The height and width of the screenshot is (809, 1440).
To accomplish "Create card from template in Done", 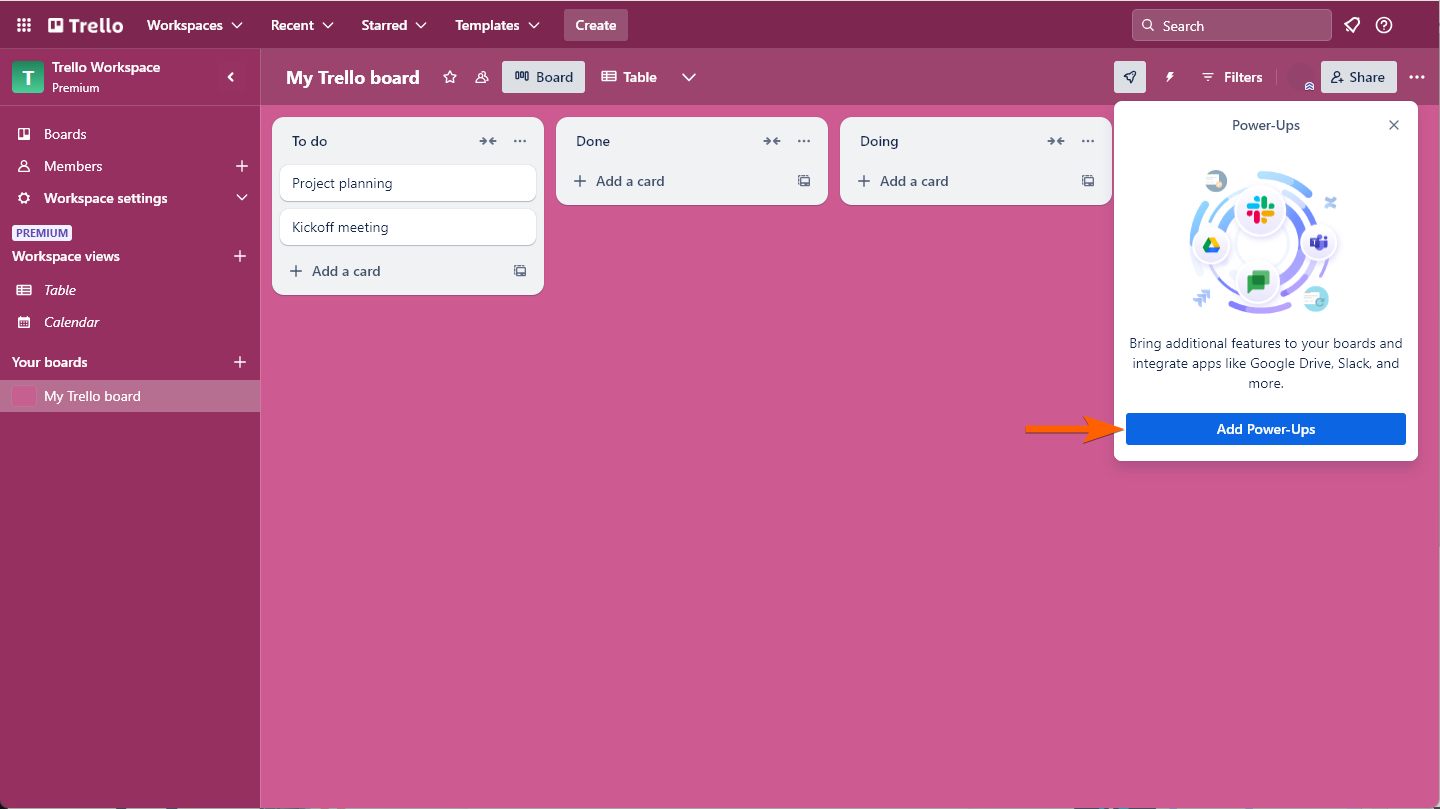I will point(804,181).
